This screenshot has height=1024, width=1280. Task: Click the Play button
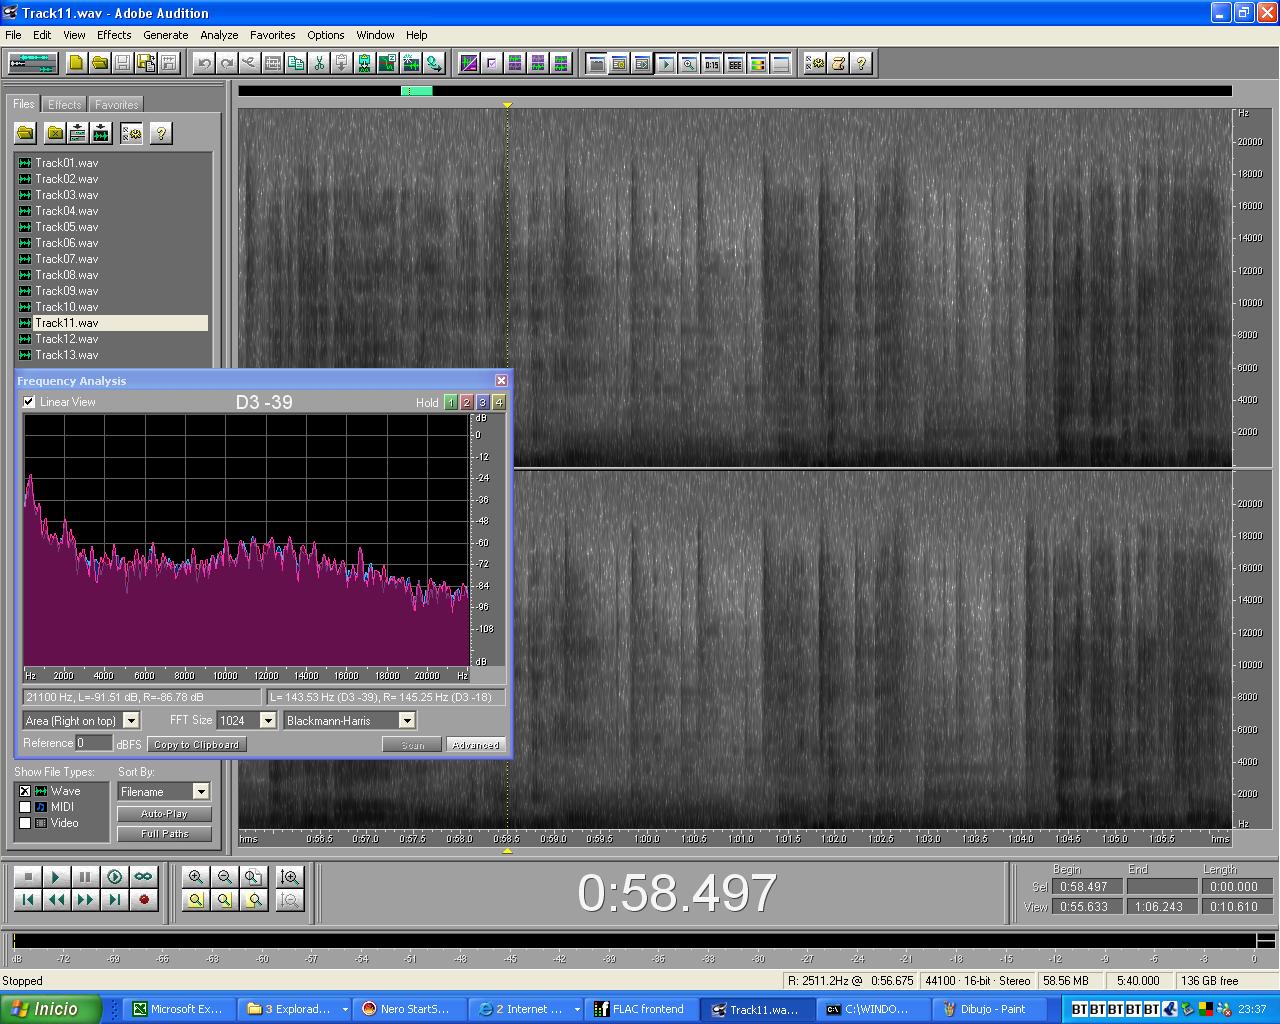click(57, 877)
